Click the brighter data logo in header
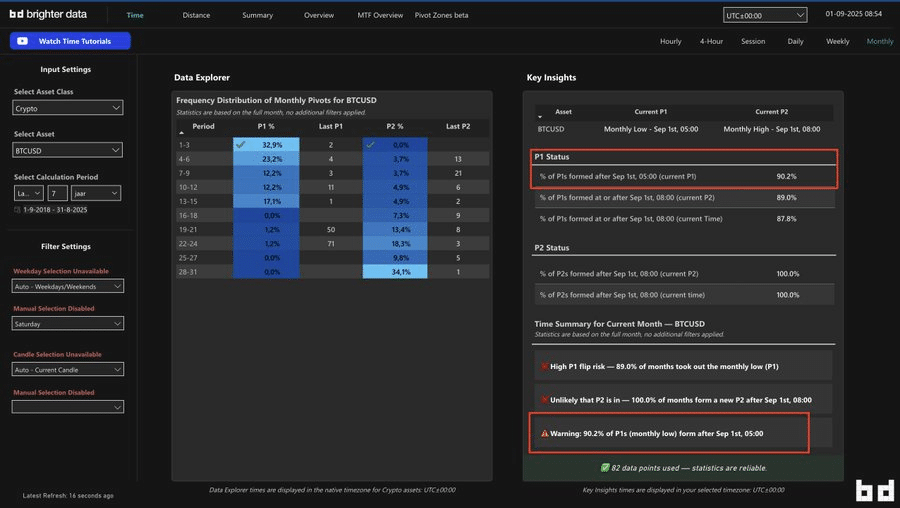 click(49, 15)
